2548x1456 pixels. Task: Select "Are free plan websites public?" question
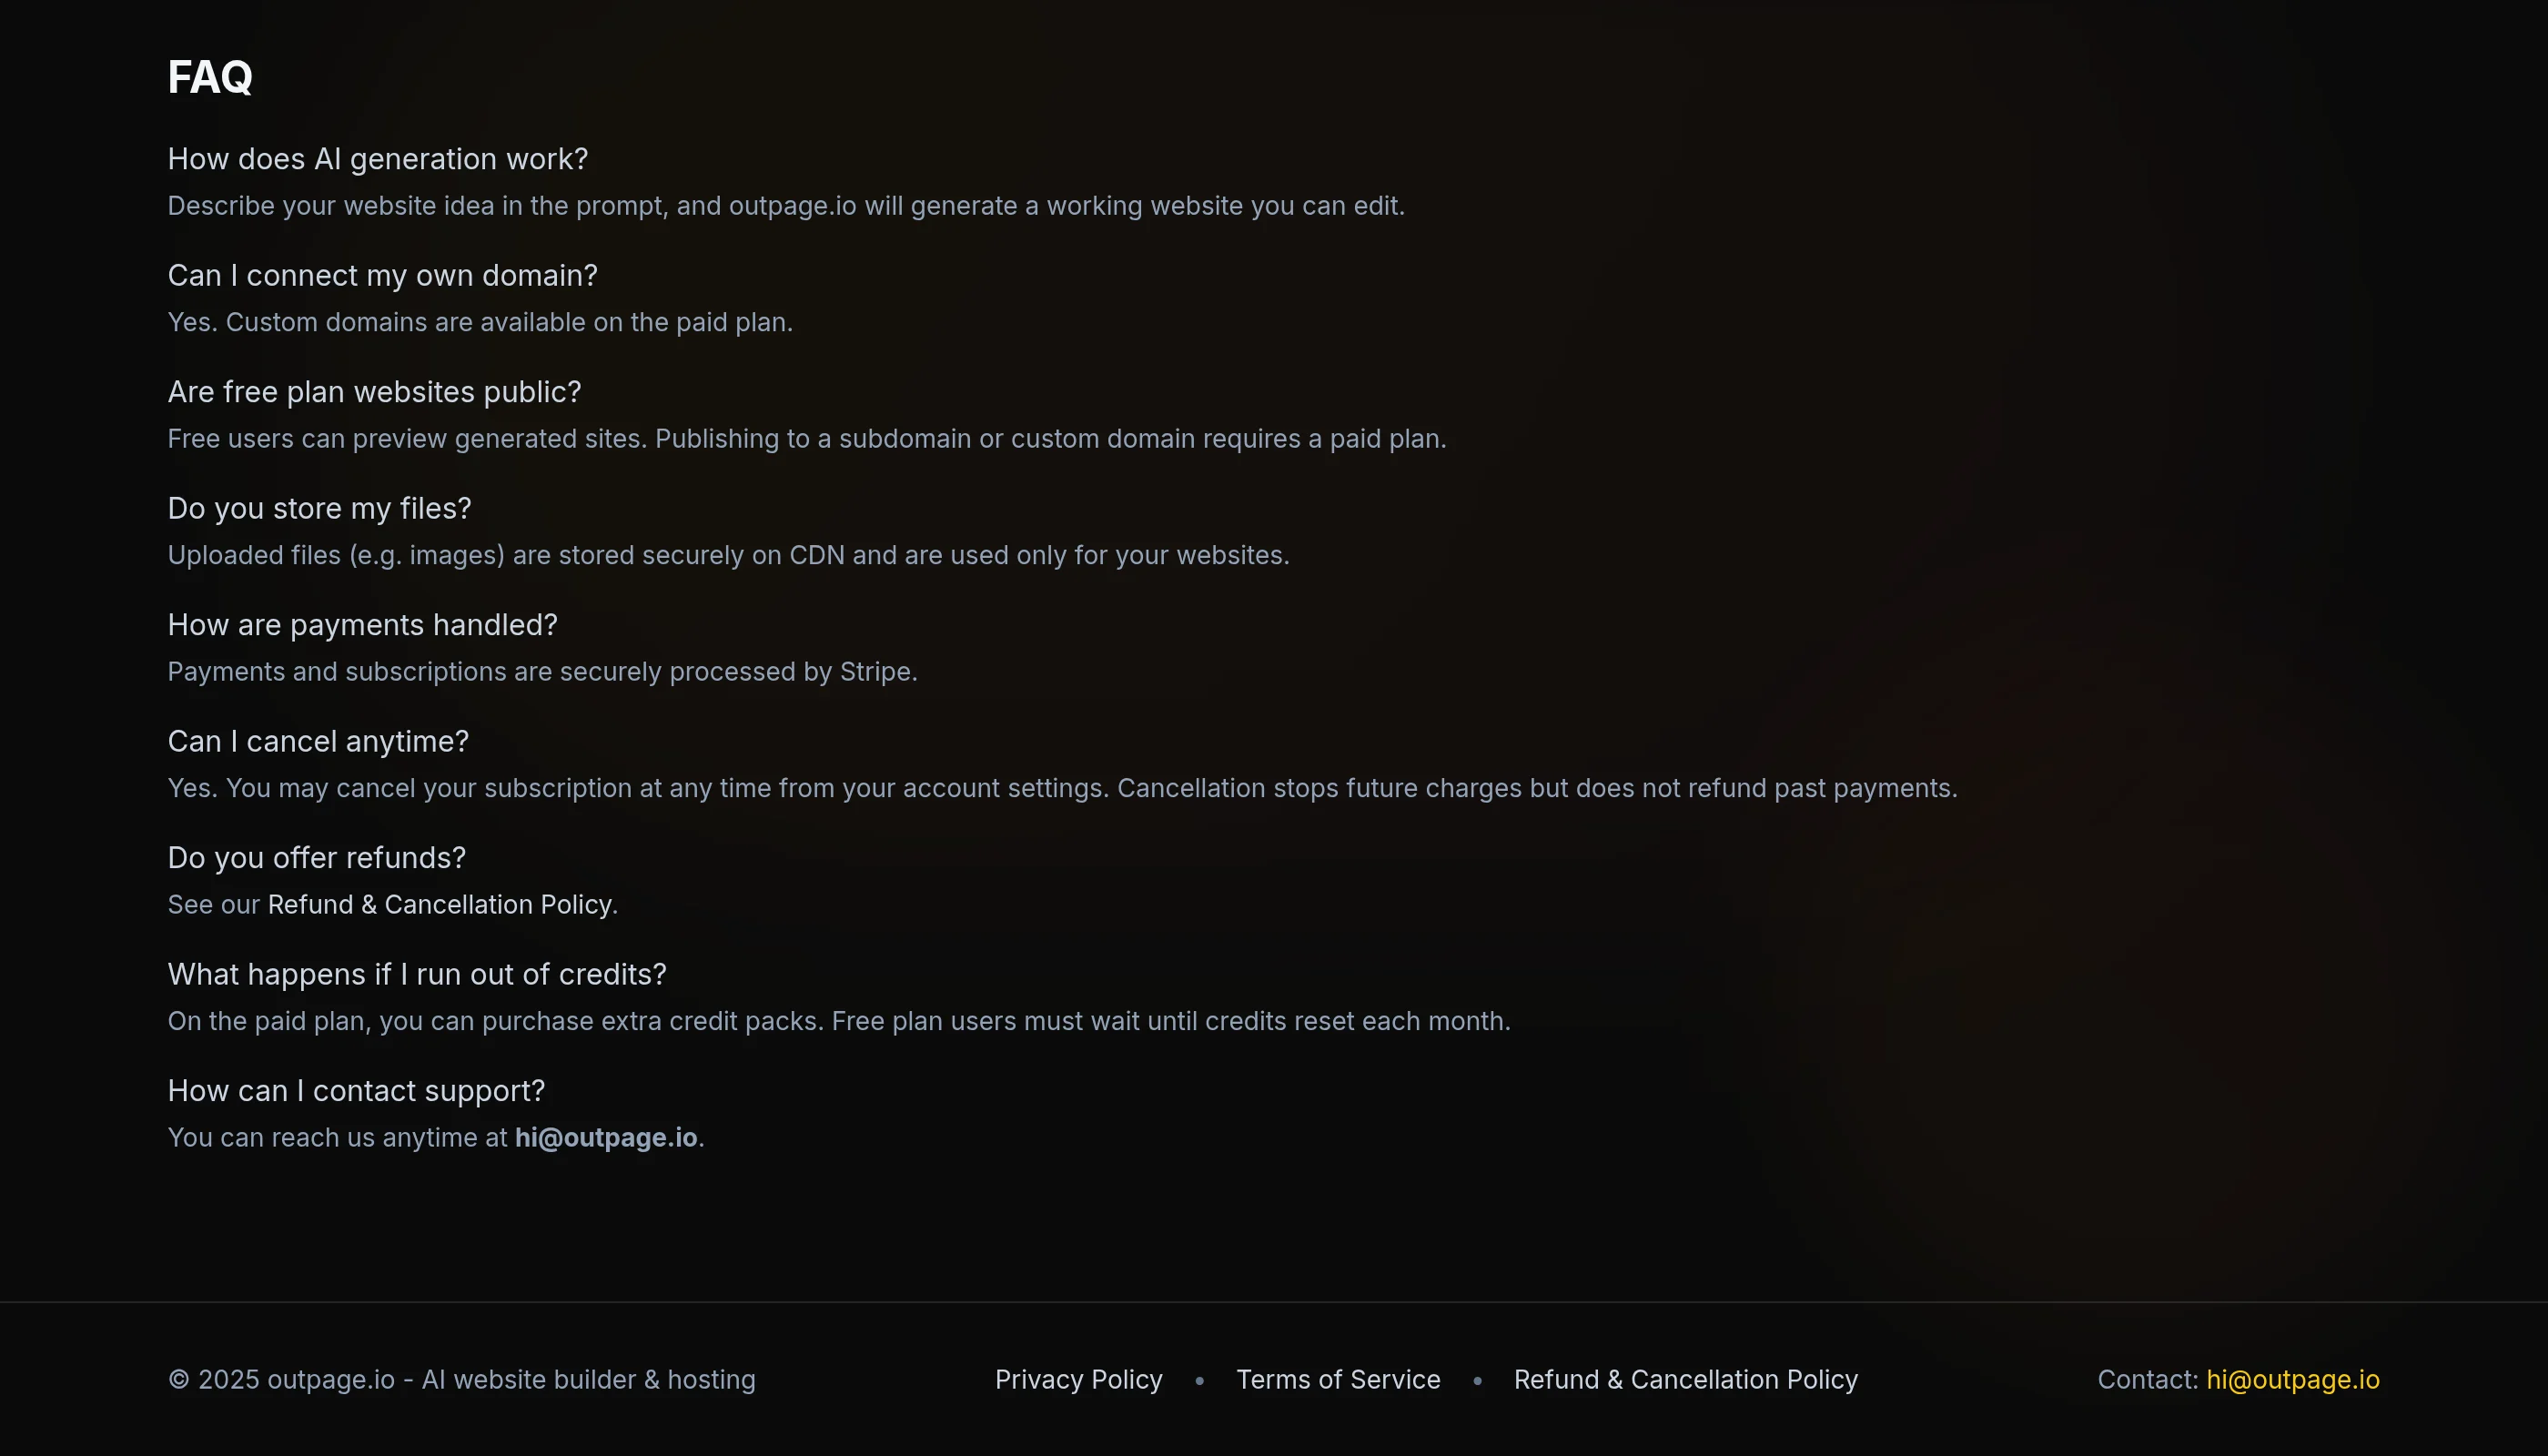pyautogui.click(x=374, y=392)
